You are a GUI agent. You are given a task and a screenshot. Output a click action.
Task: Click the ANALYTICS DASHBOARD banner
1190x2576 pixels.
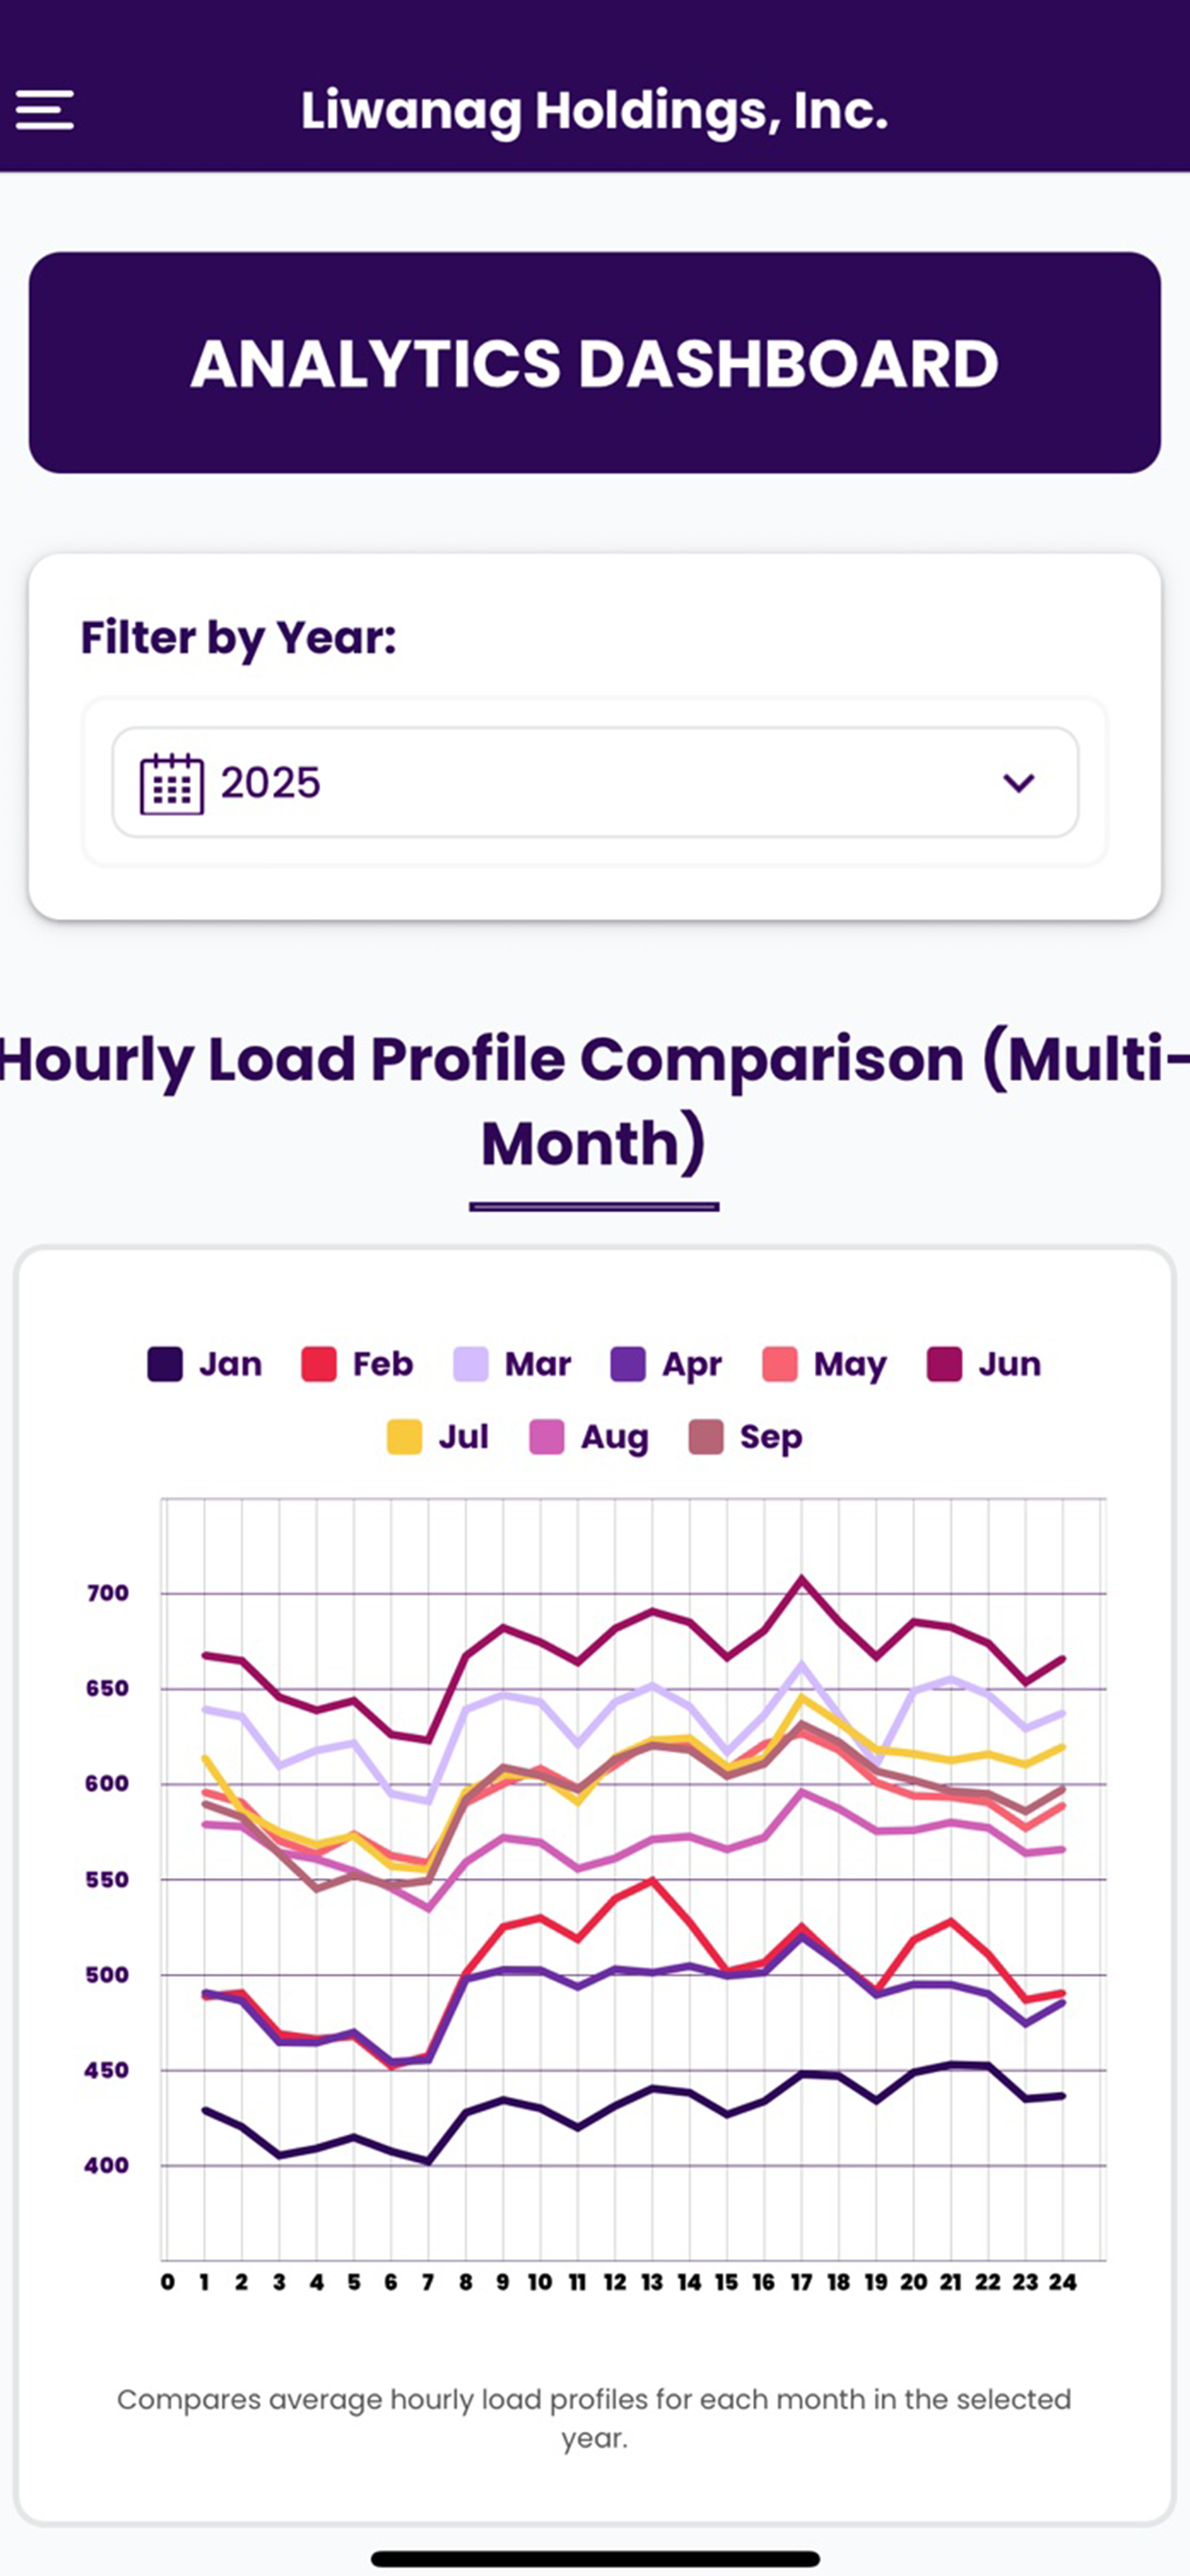[x=595, y=362]
